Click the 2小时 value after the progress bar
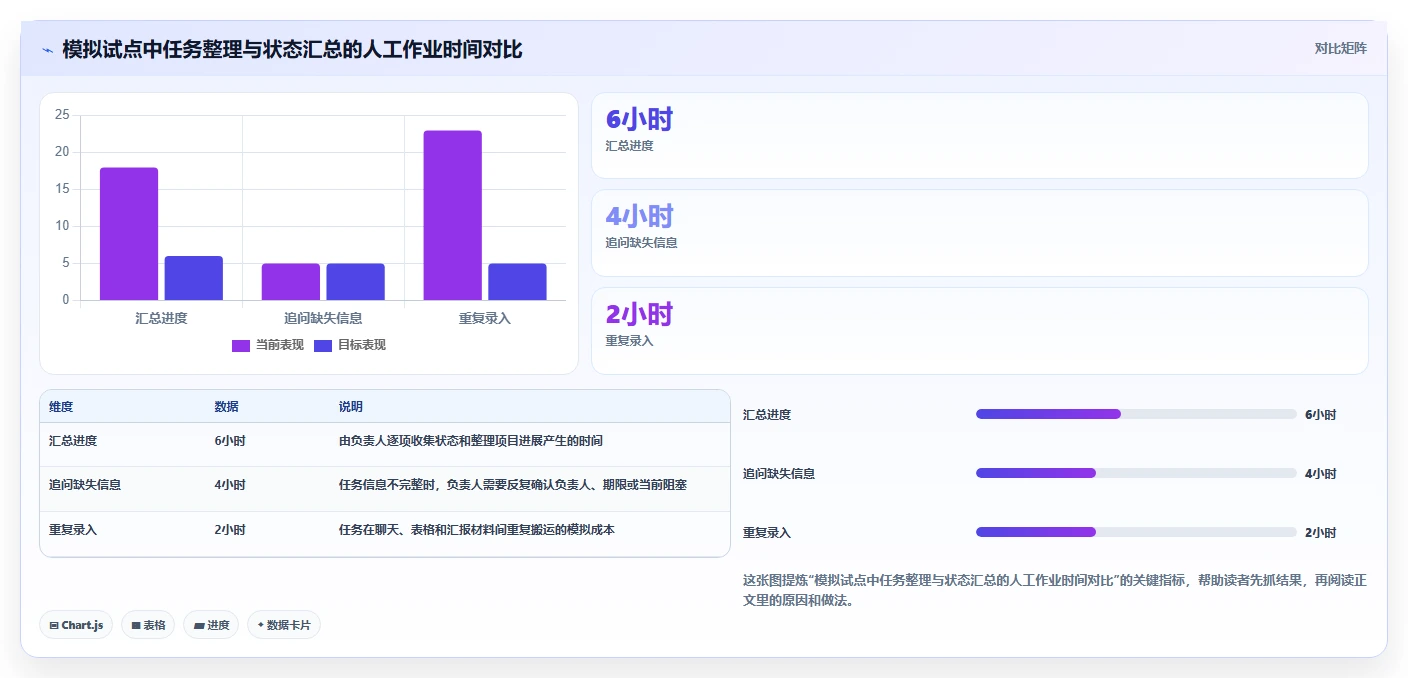The width and height of the screenshot is (1408, 678). [1320, 533]
